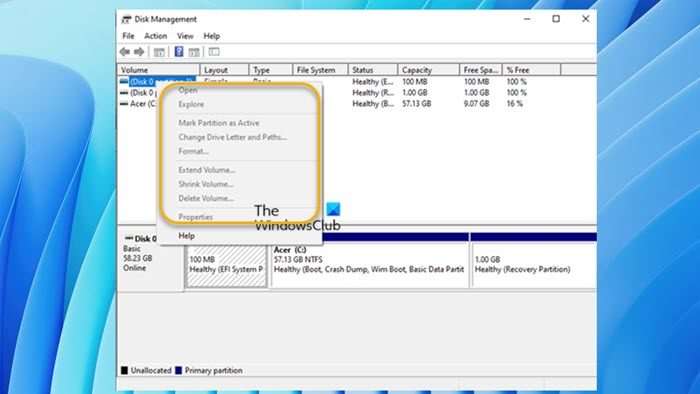Image resolution: width=700 pixels, height=394 pixels.
Task: Choose Help in the context menu
Action: click(x=187, y=236)
